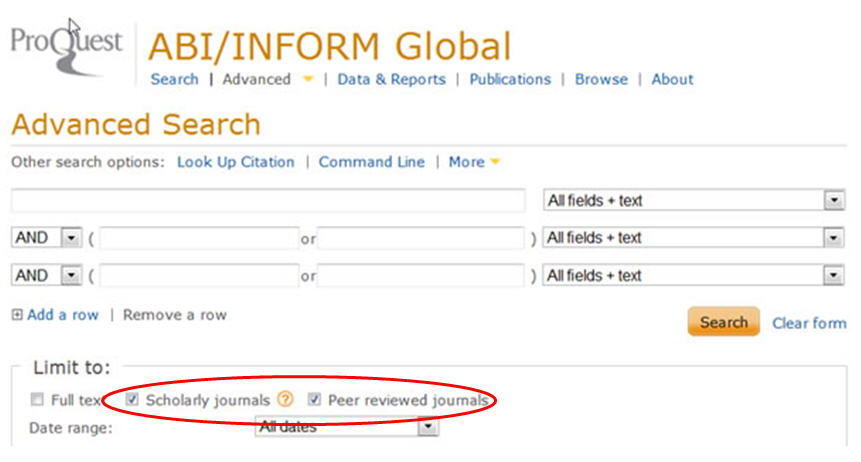Click the Date range: label
861x462 pixels.
(x=71, y=428)
